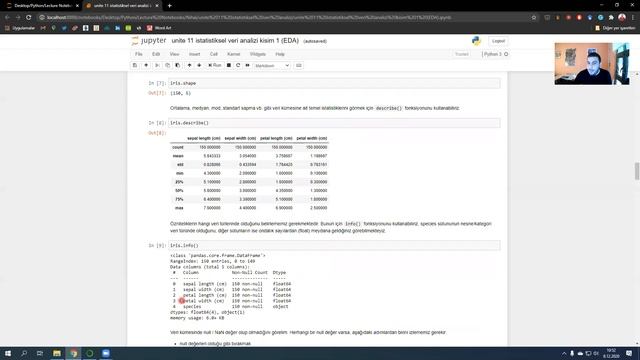
Task: Click the Python logo icon
Action: (476, 41)
